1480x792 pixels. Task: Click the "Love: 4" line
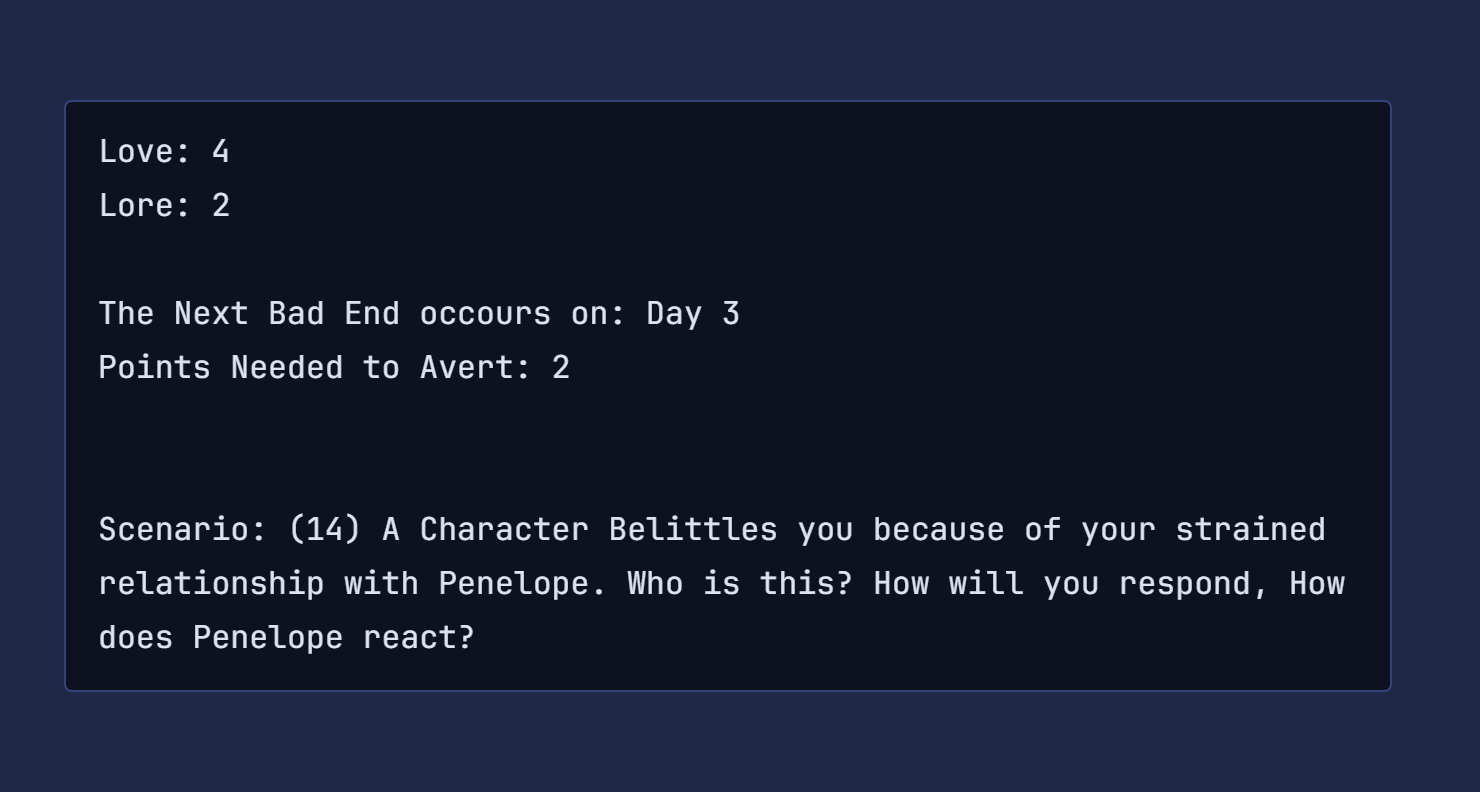click(164, 152)
